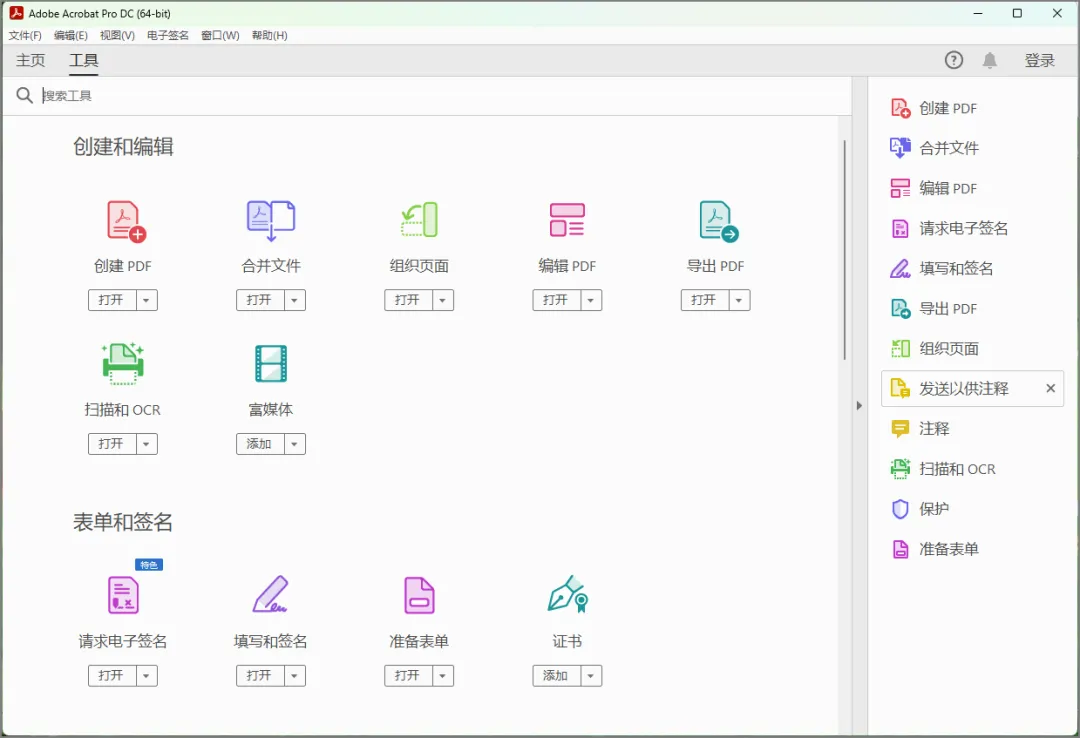
Task: Click 打开 button under 组织页面
Action: tap(408, 300)
